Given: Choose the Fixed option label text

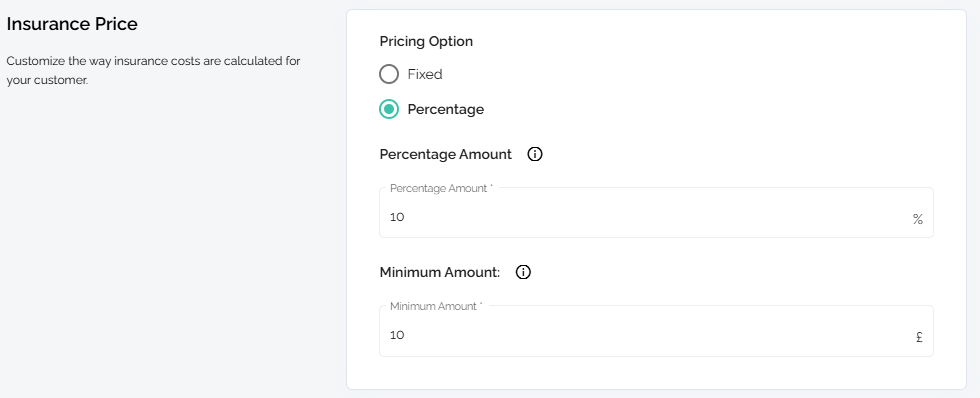Looking at the screenshot, I should [x=425, y=74].
